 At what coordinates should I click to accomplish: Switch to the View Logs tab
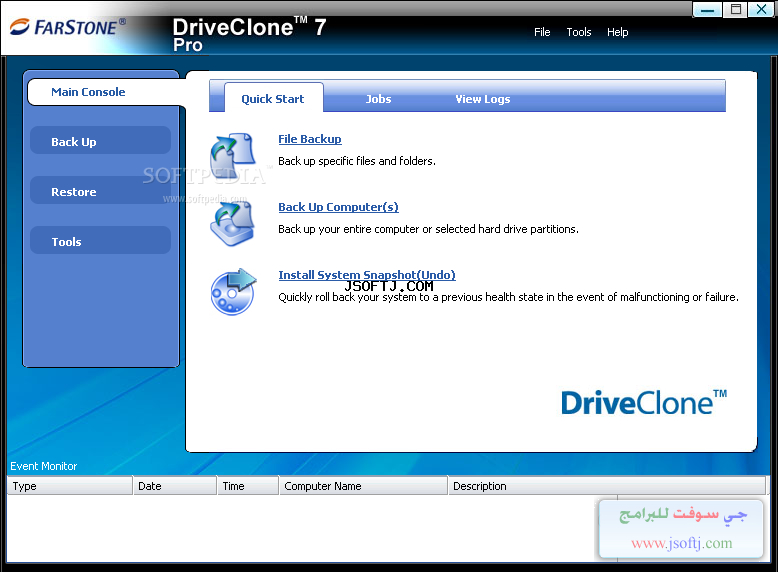(x=482, y=99)
